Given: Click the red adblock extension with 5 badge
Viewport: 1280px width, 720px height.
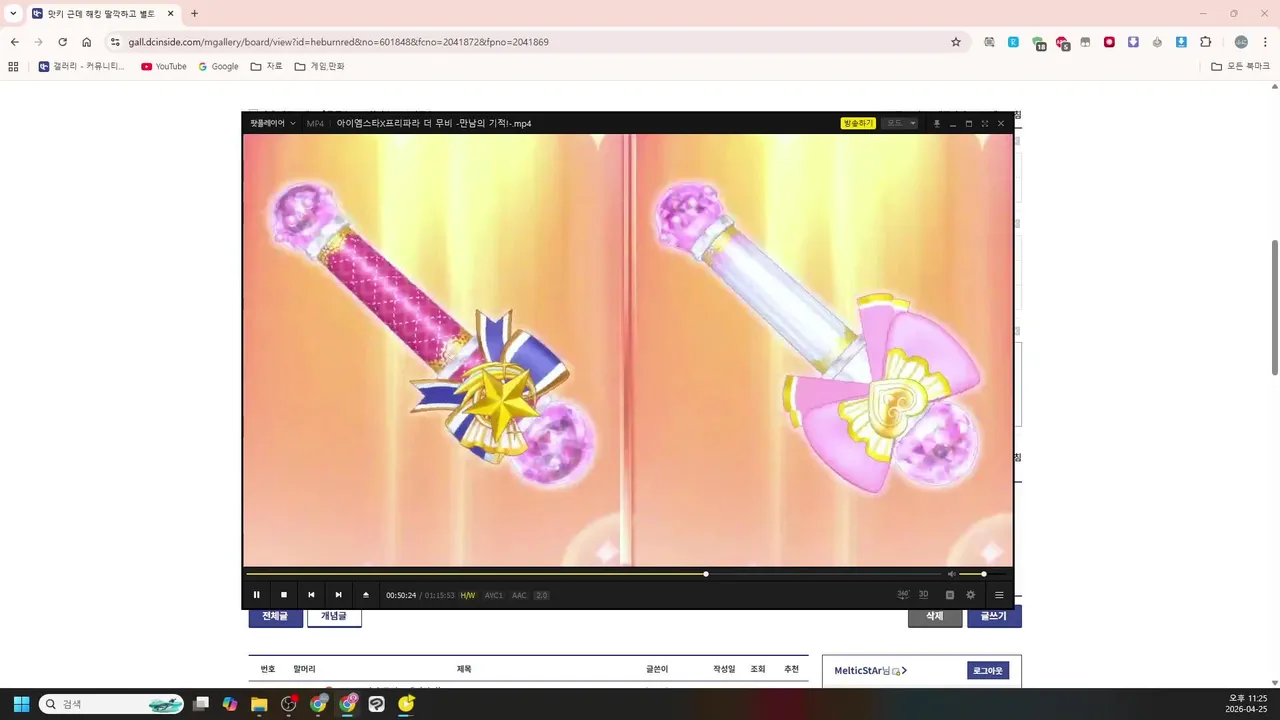Looking at the screenshot, I should pyautogui.click(x=1062, y=43).
